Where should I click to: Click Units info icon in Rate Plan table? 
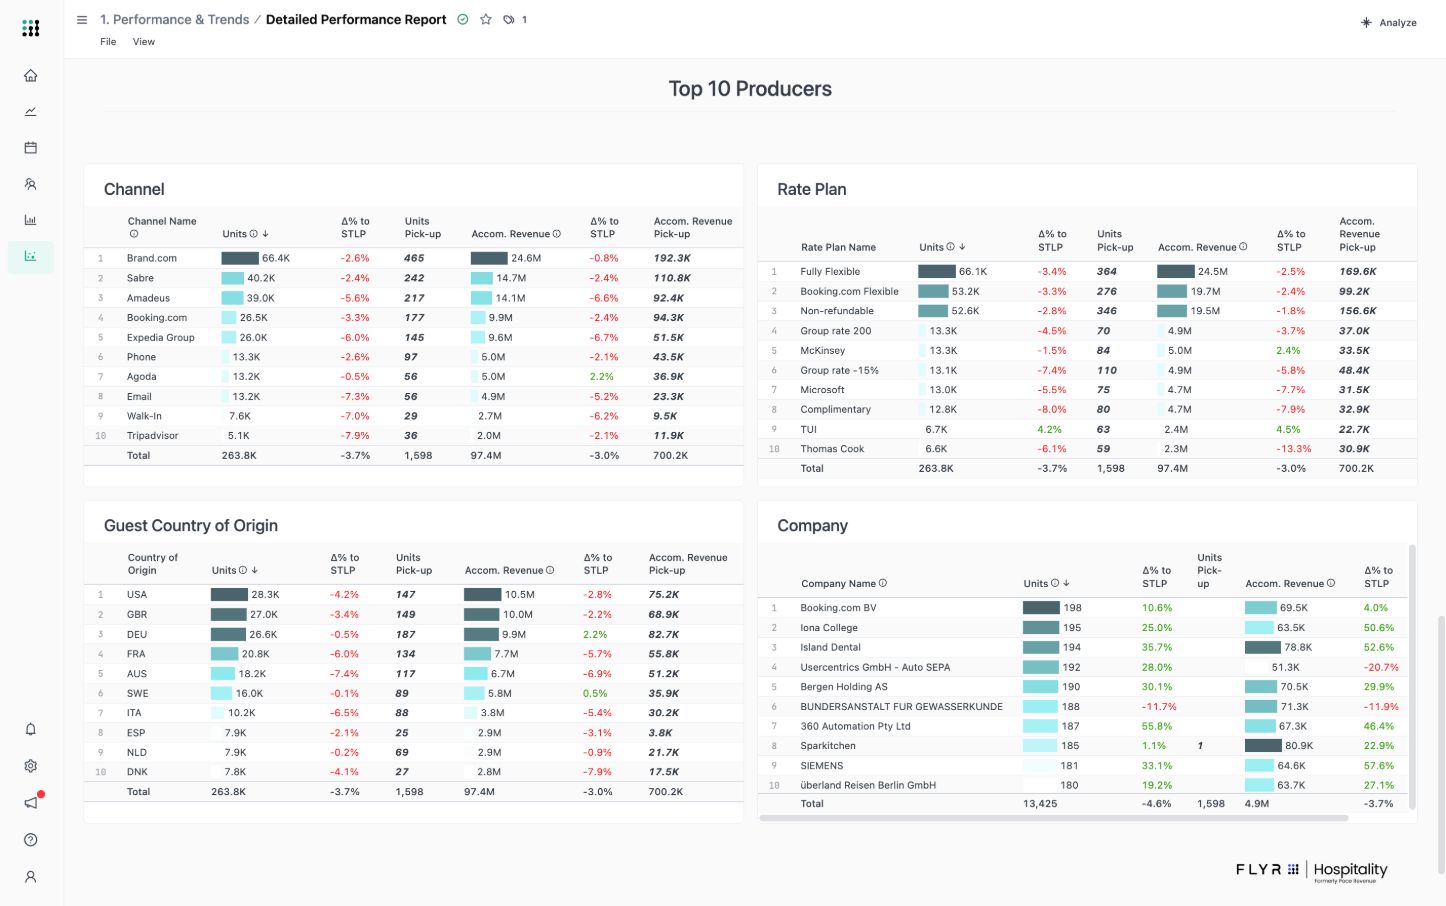(950, 247)
